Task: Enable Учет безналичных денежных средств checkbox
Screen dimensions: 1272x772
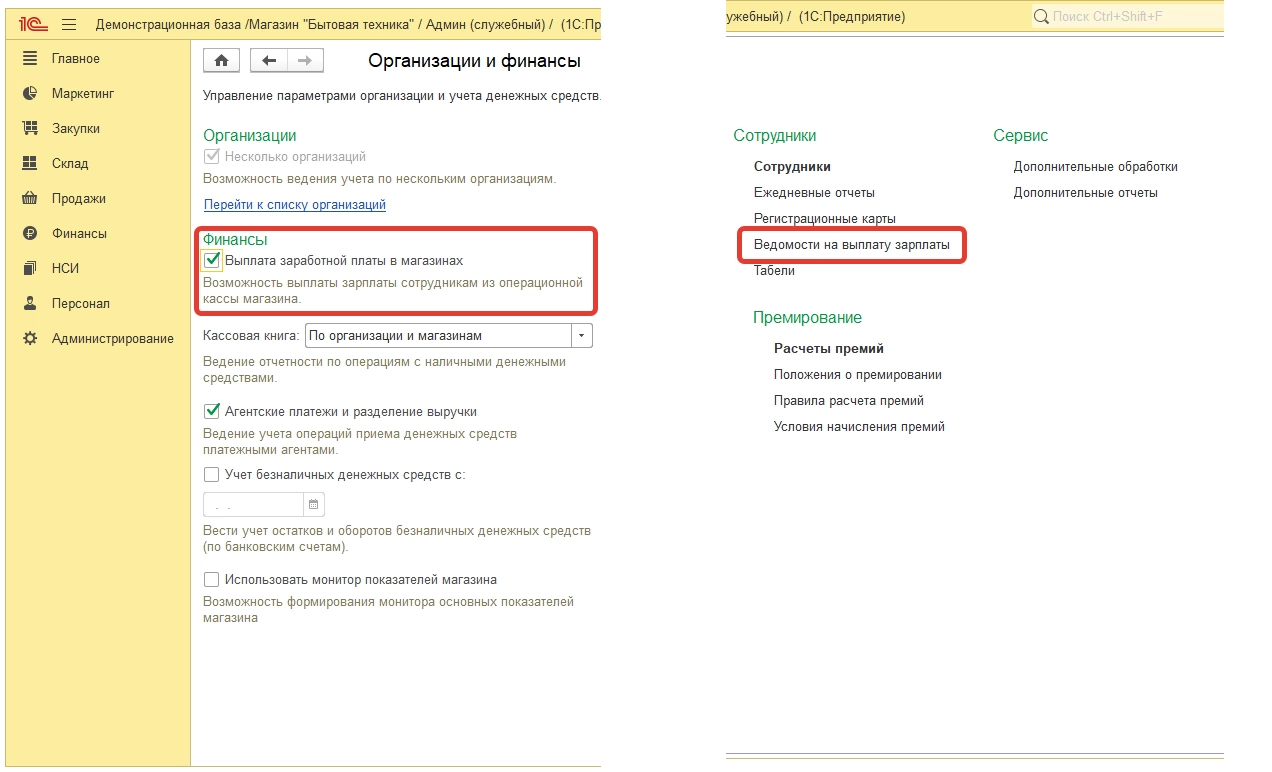Action: click(x=211, y=475)
